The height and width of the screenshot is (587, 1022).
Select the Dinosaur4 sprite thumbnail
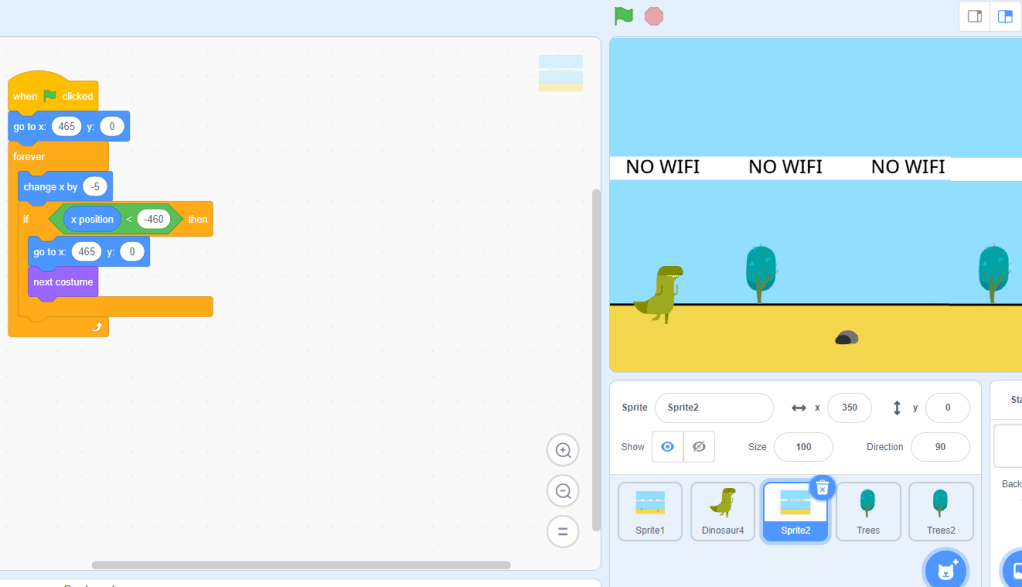722,511
